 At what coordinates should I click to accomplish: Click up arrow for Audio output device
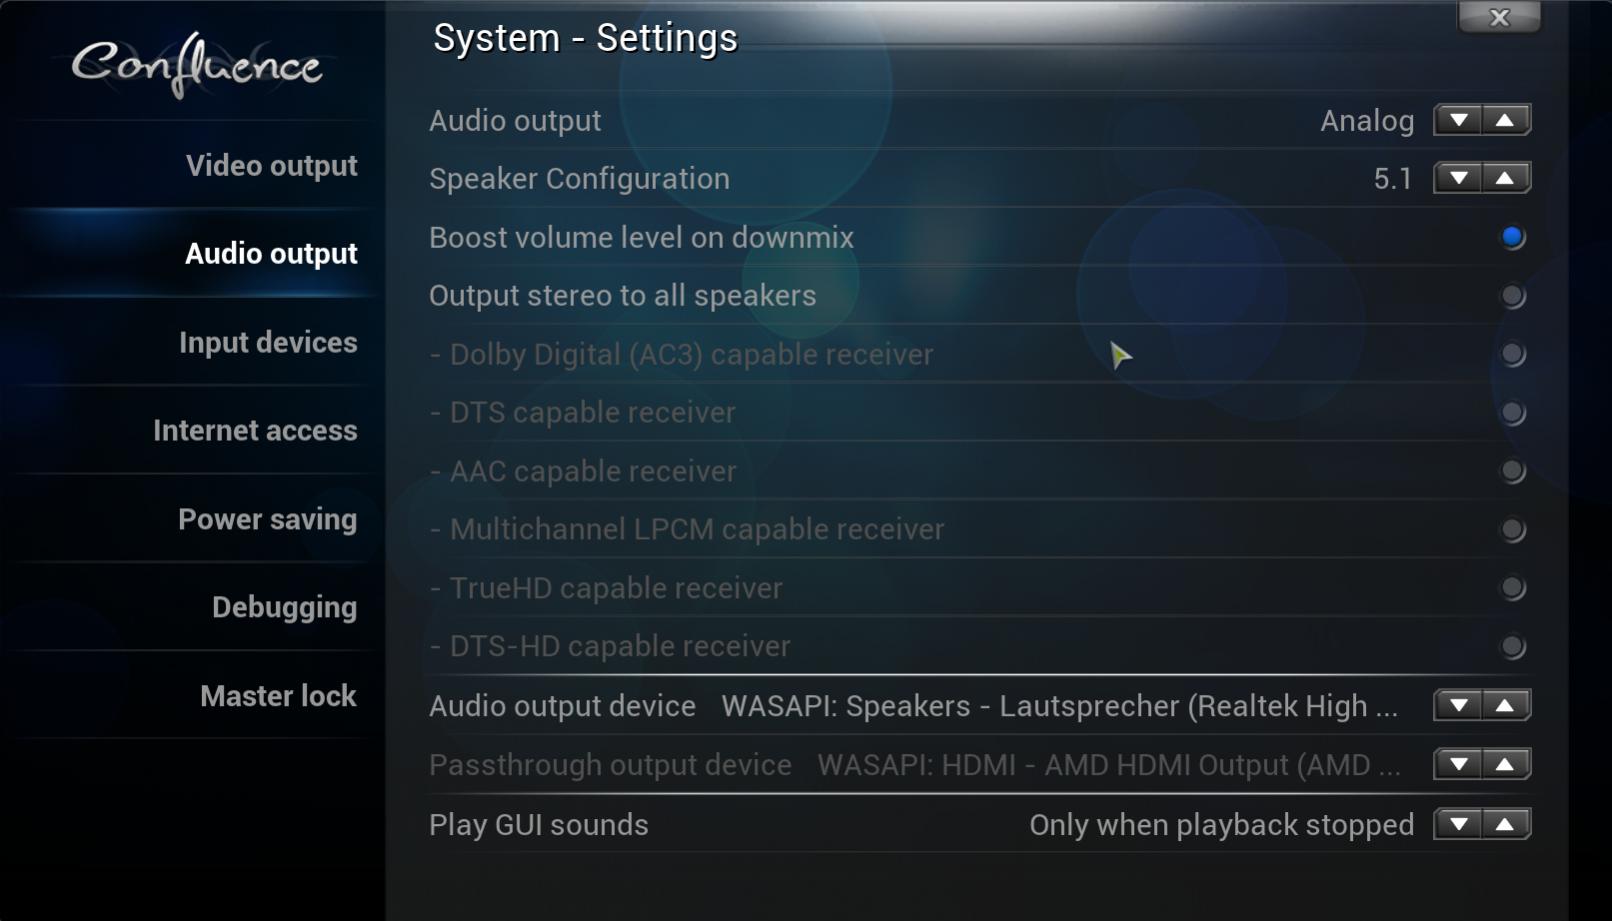pos(1505,706)
